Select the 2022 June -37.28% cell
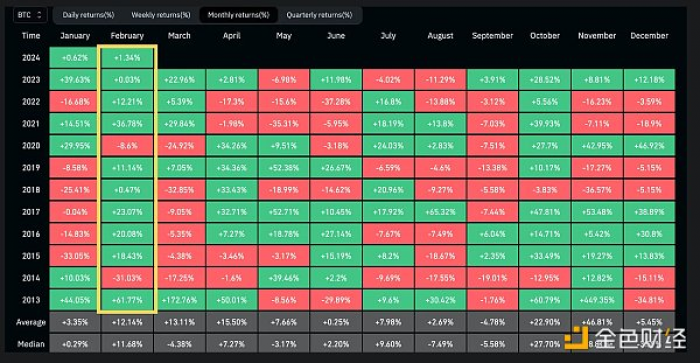Viewport: 700px width, 363px height. (336, 102)
